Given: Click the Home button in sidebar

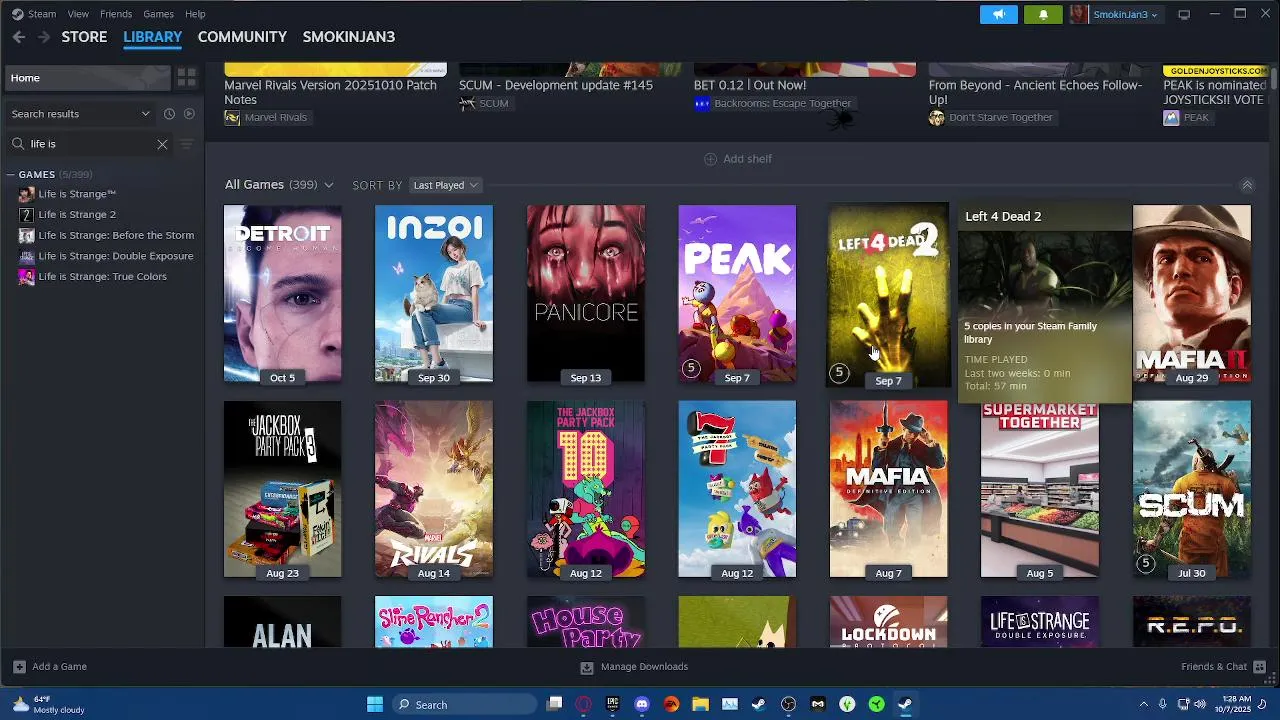Looking at the screenshot, I should click(x=88, y=78).
